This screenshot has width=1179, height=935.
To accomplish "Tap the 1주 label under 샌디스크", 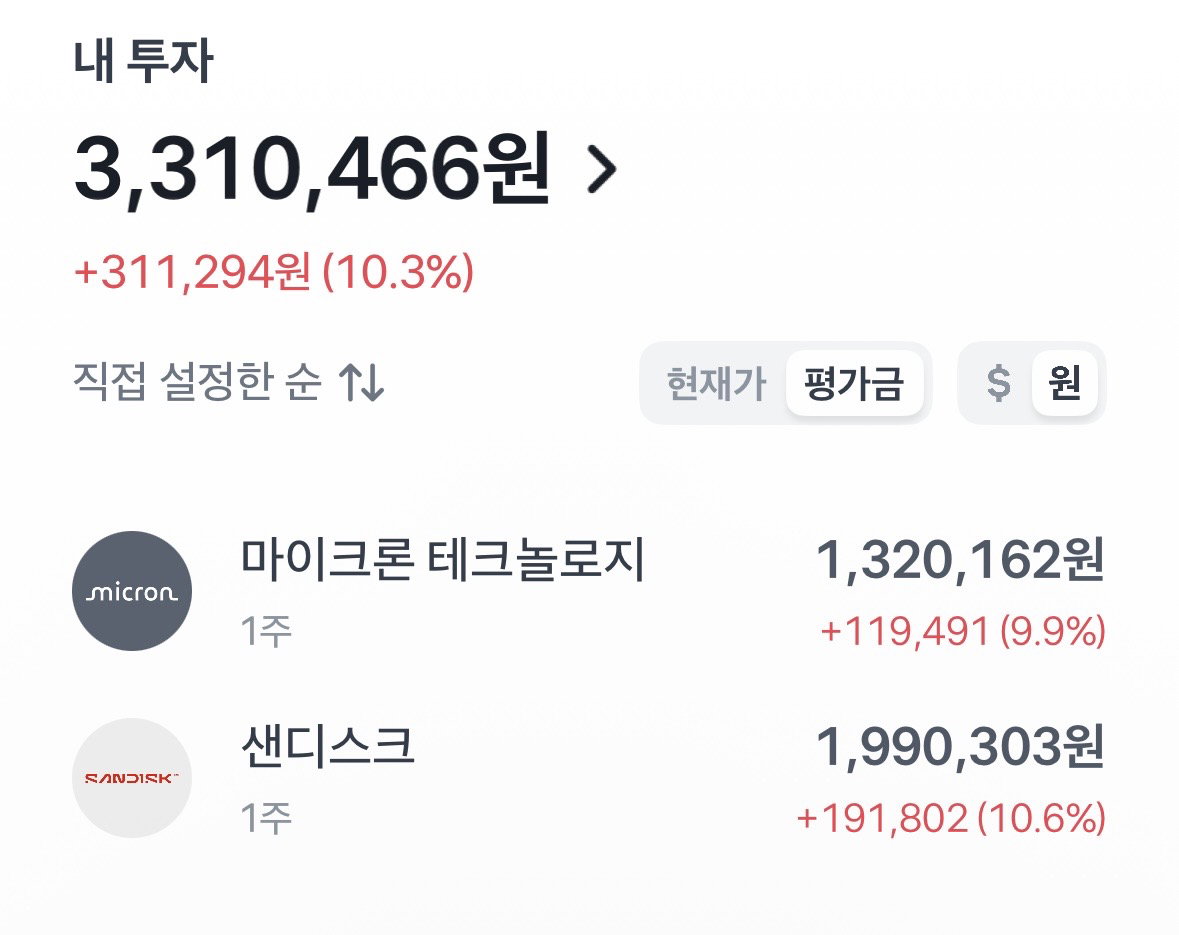I will pos(266,818).
